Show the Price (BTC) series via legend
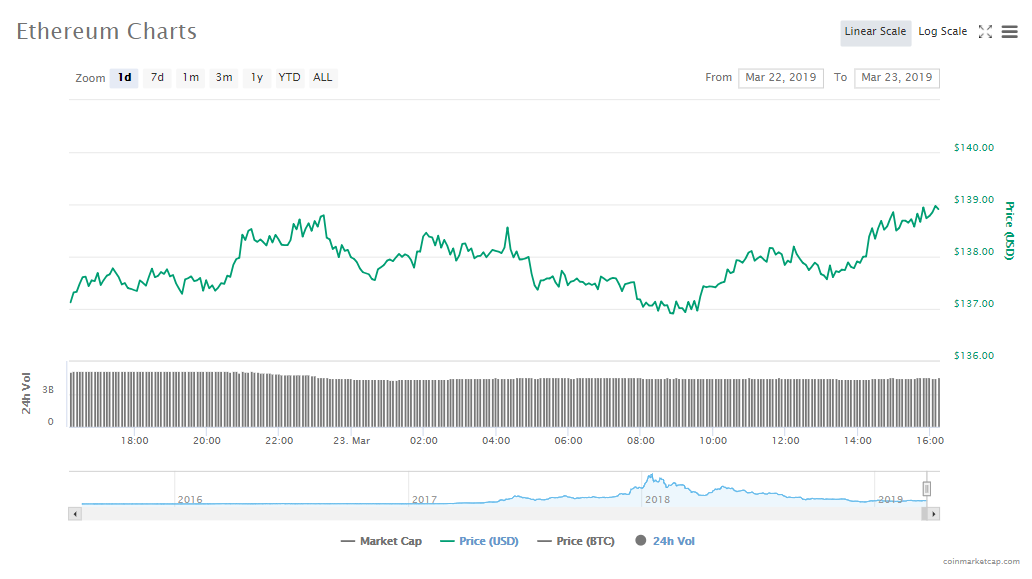 tap(576, 541)
